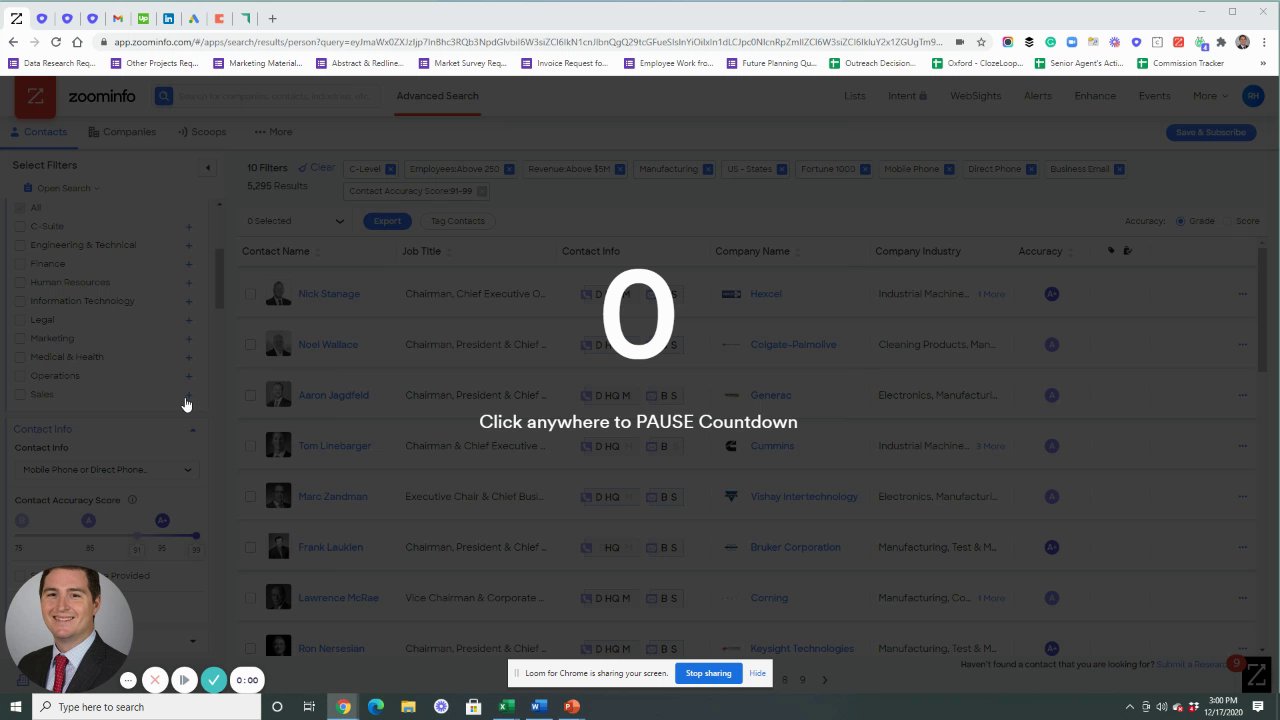Viewport: 1280px width, 720px height.
Task: Choose the Grade accuracy radio button
Action: [1180, 221]
